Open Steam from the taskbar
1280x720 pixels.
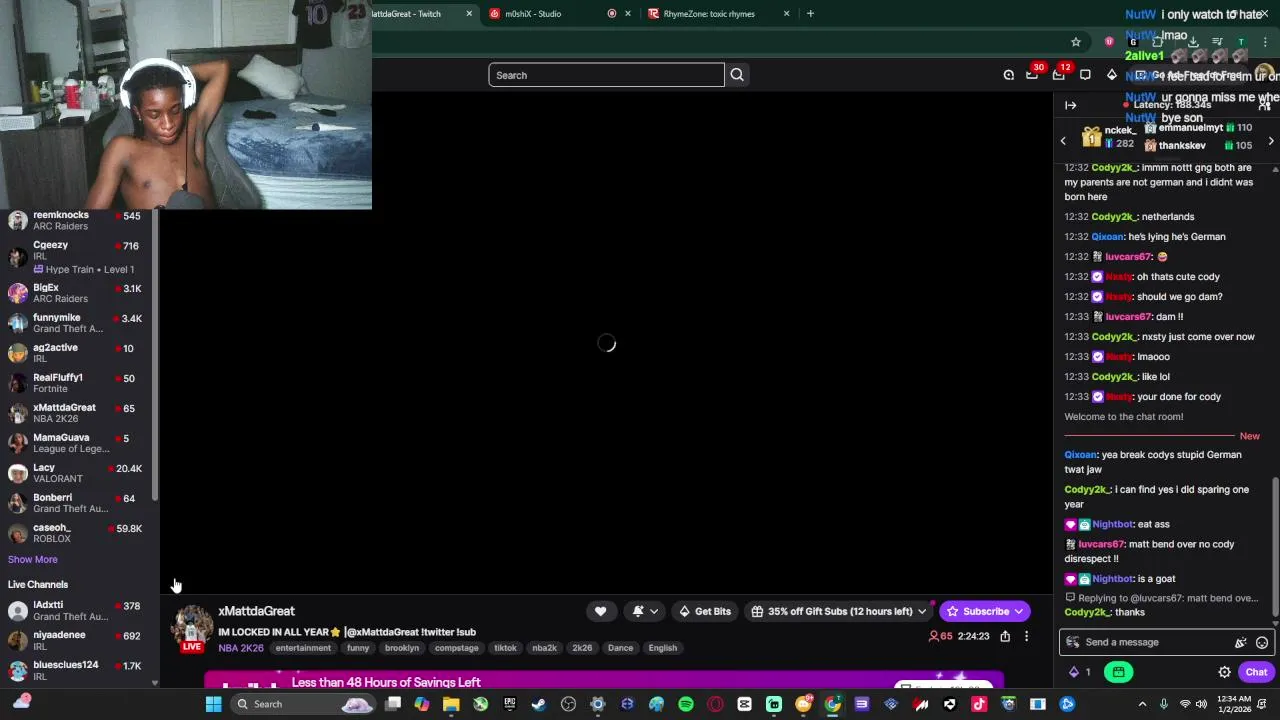coord(539,704)
